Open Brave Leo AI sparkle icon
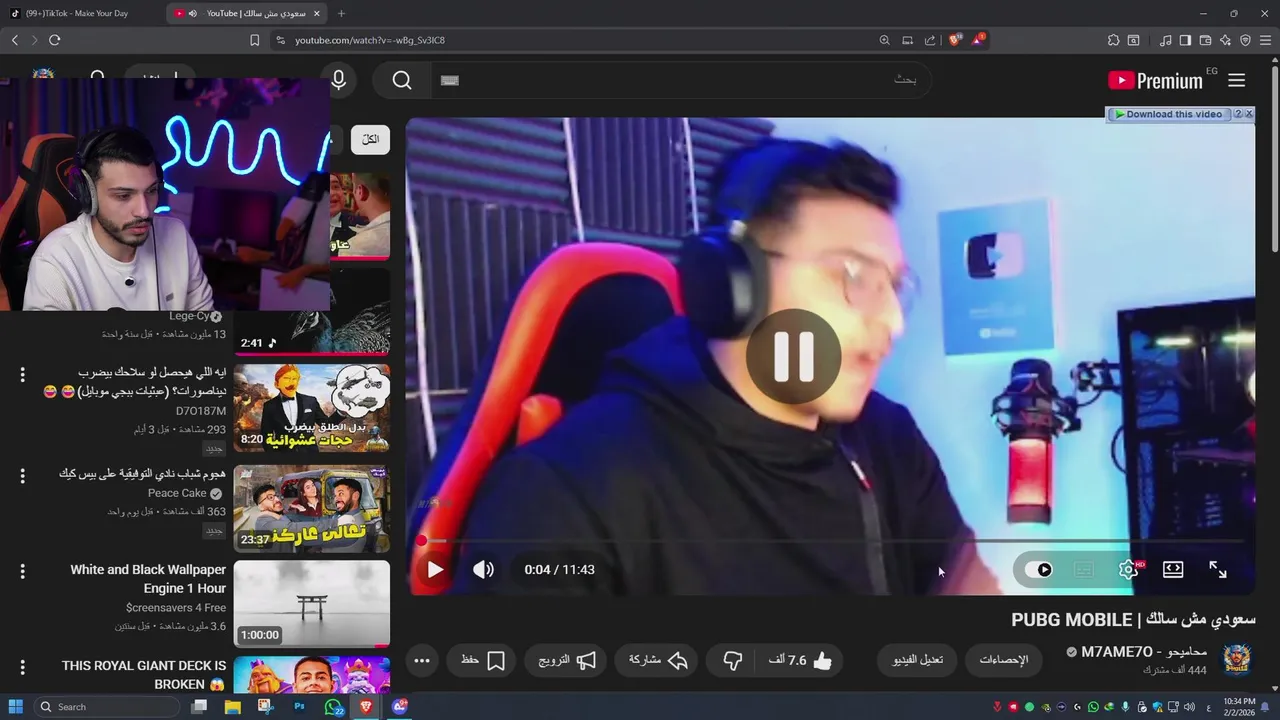1280x720 pixels. tap(1225, 40)
